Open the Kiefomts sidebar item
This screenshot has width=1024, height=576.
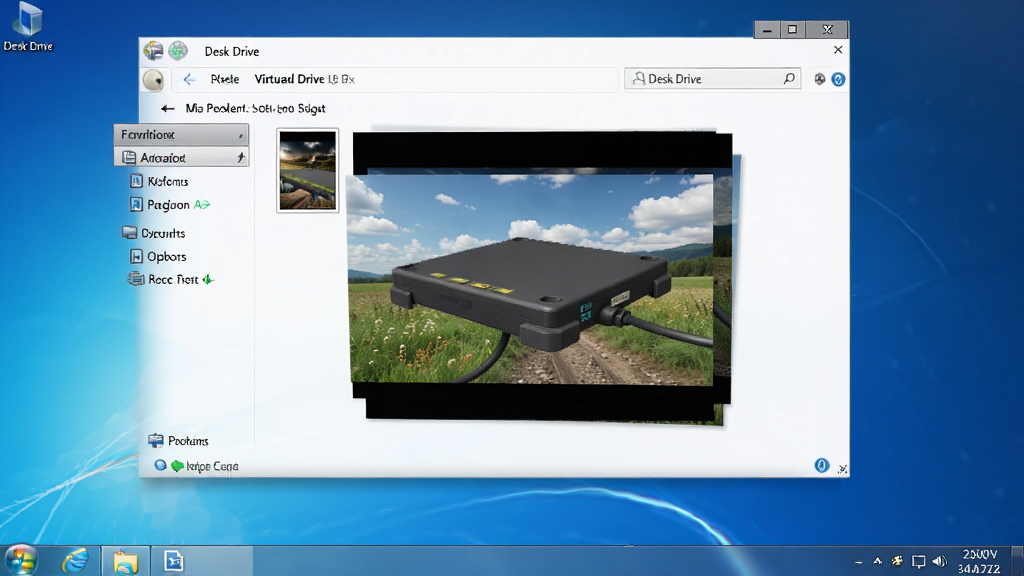pyautogui.click(x=159, y=181)
